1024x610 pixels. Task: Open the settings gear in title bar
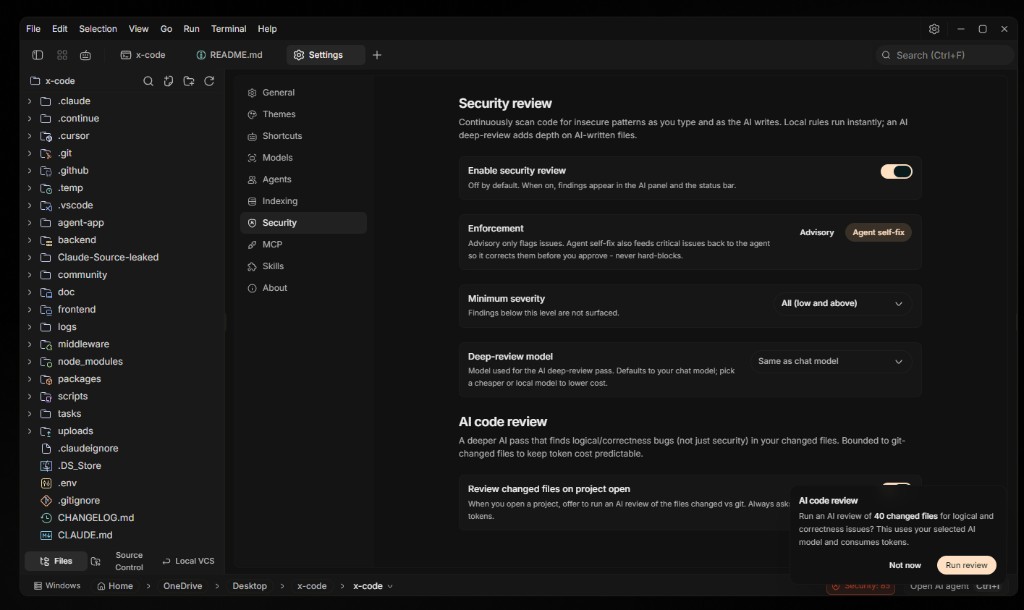(934, 29)
